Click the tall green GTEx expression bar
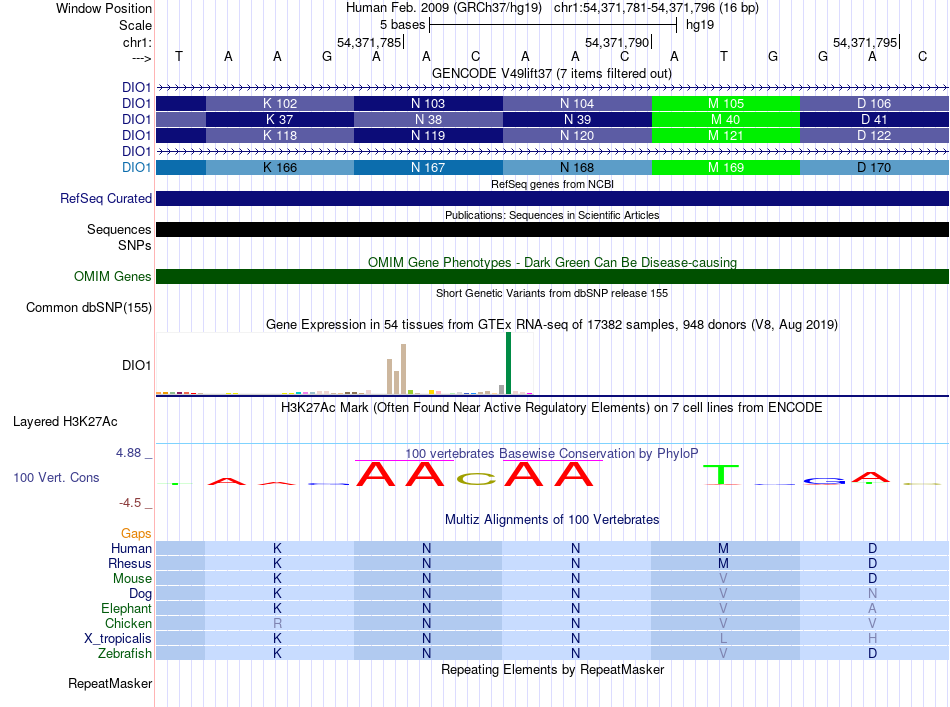The width and height of the screenshot is (950, 707). click(508, 363)
